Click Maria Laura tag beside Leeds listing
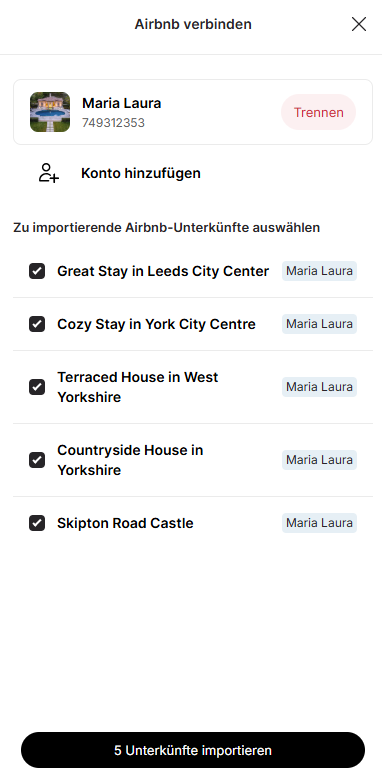The width and height of the screenshot is (382, 777). point(320,271)
